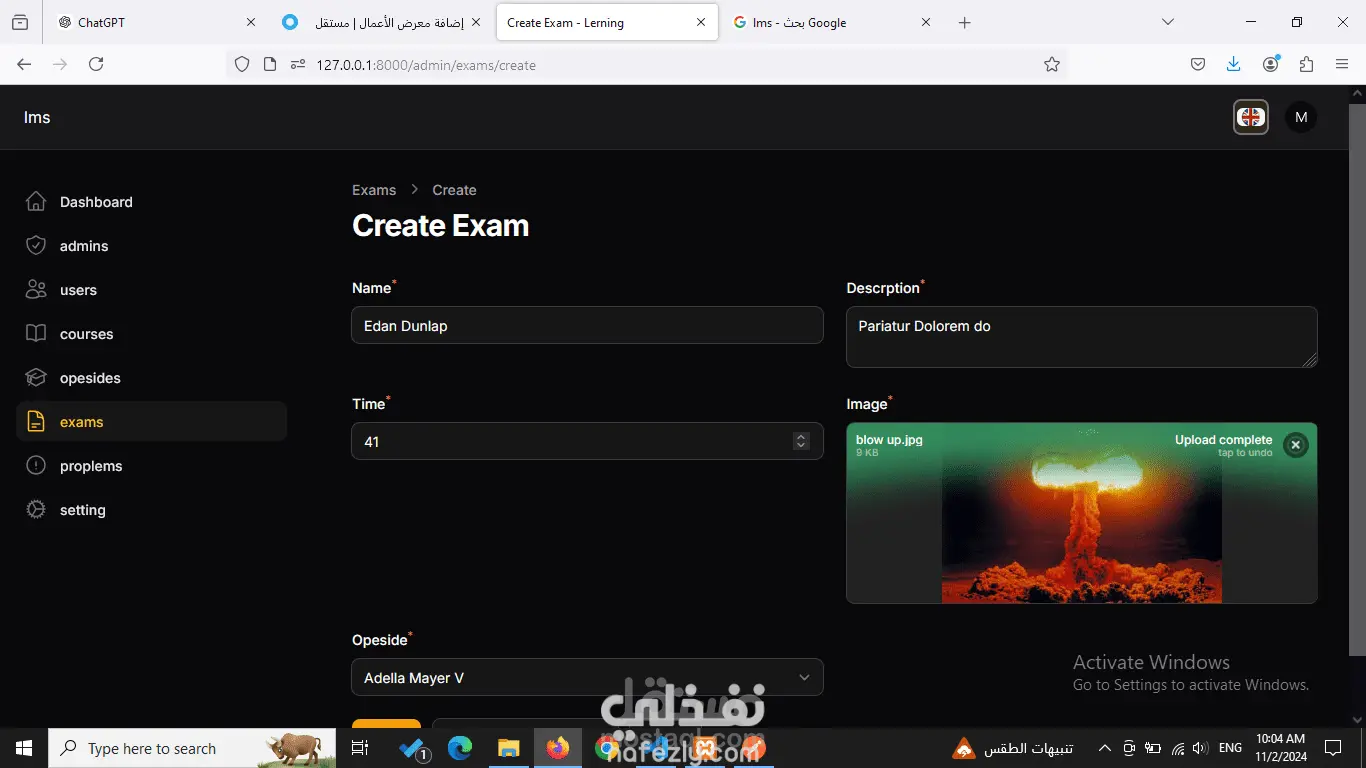Open the volume control in system tray

click(x=1200, y=748)
